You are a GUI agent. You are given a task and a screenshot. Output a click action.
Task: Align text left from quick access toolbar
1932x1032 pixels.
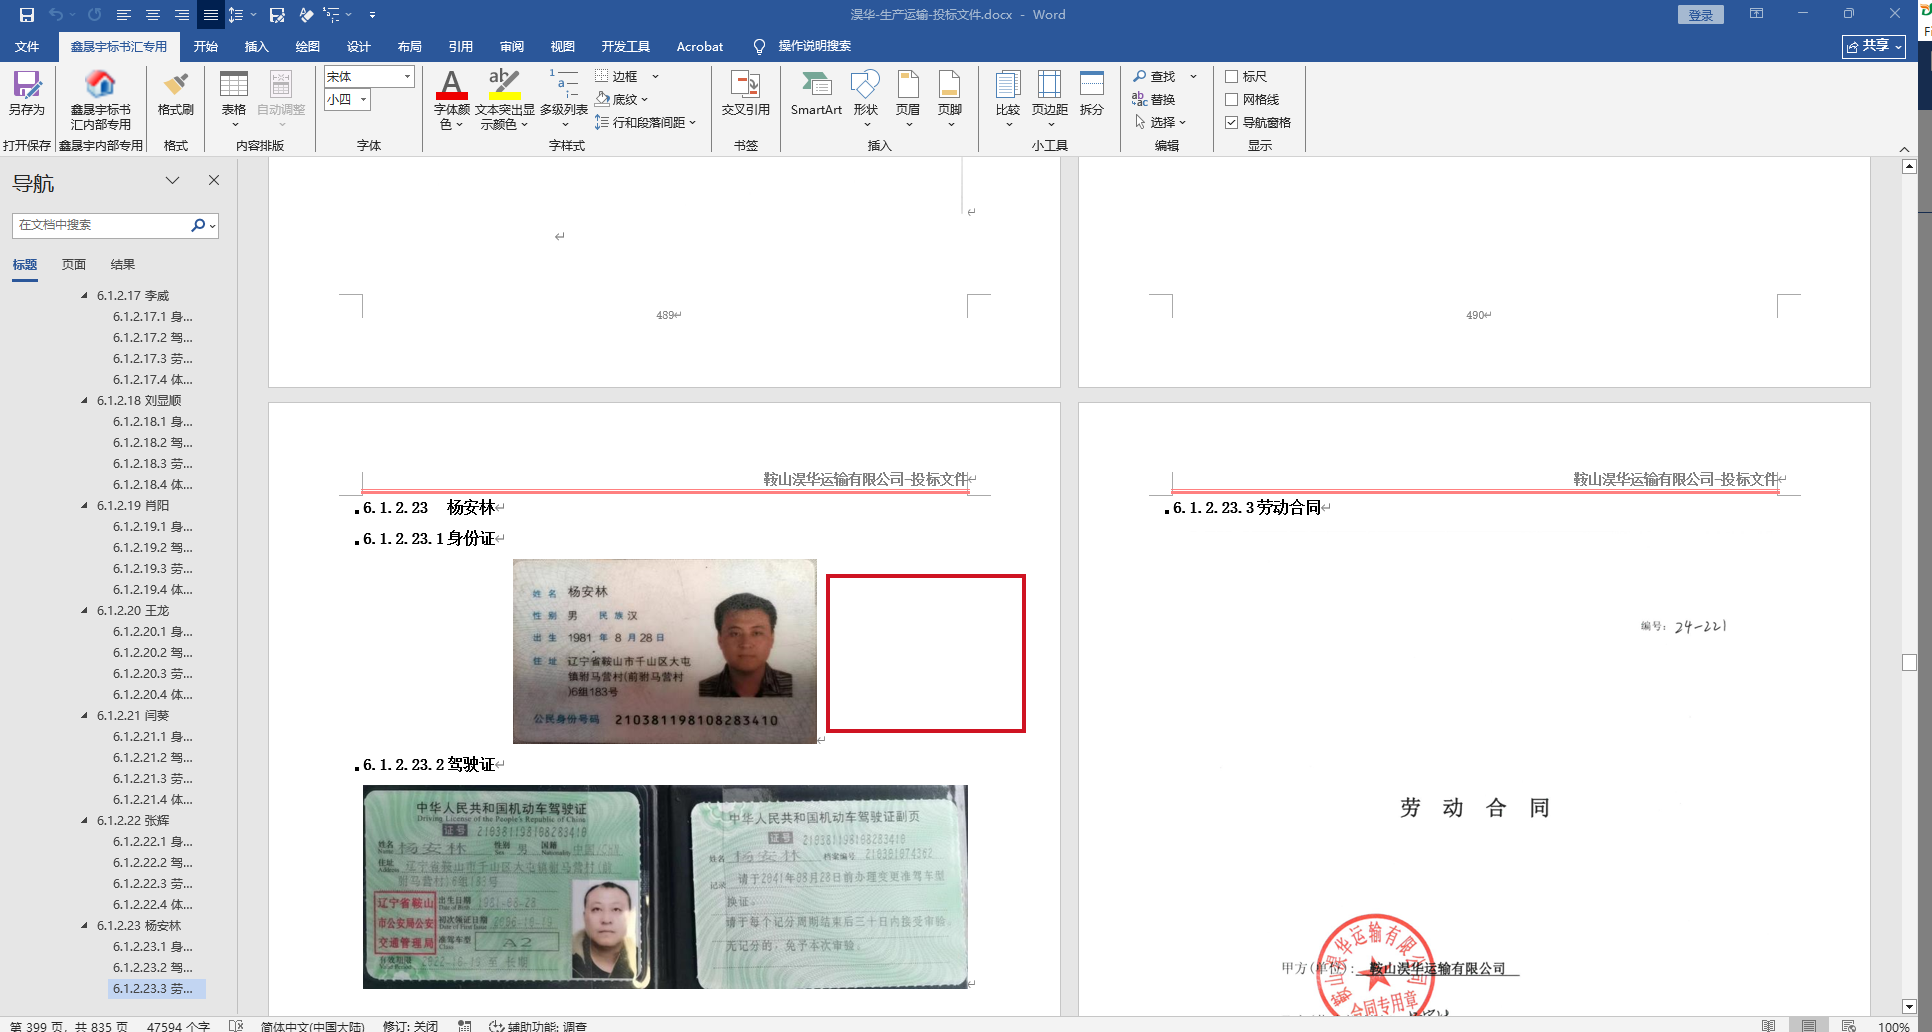[x=124, y=15]
